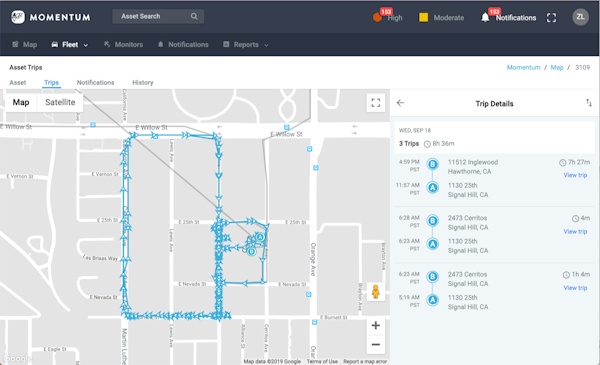Expand the Reports dropdown menu
The height and width of the screenshot is (365, 600).
[x=246, y=45]
